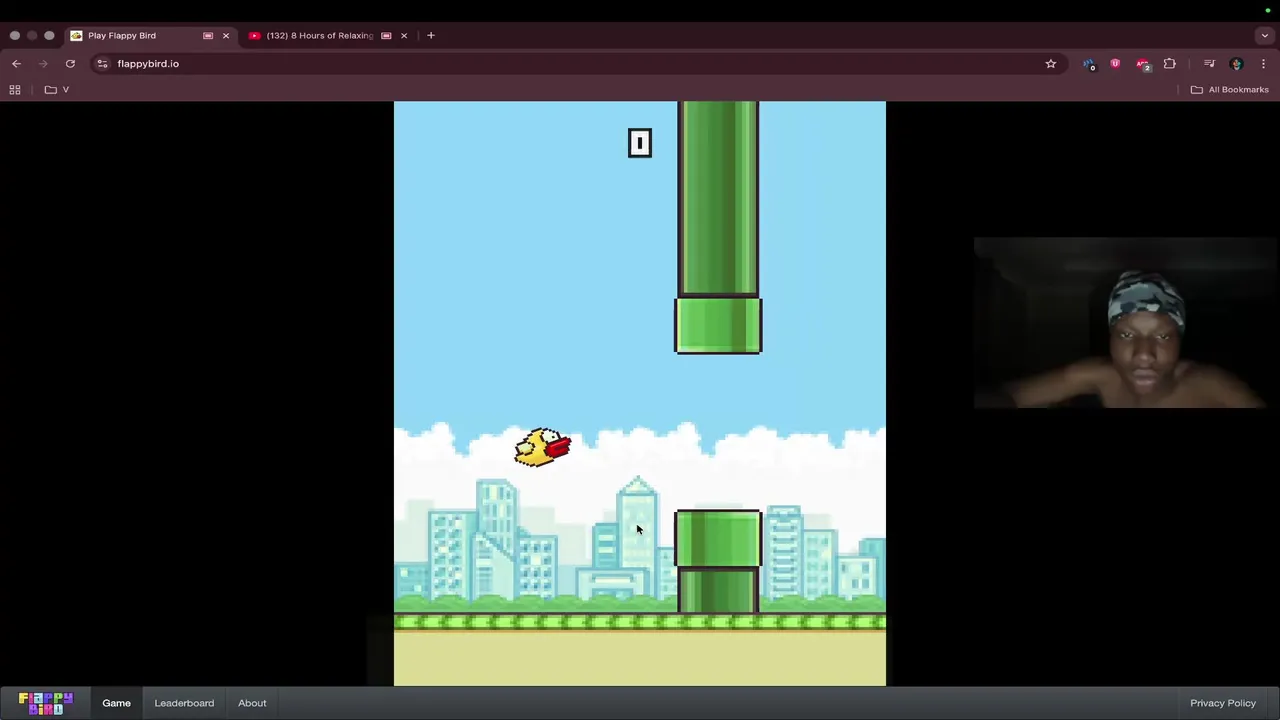Close the Play Flappy Bird tab
This screenshot has height=720, width=1280.
[x=226, y=35]
